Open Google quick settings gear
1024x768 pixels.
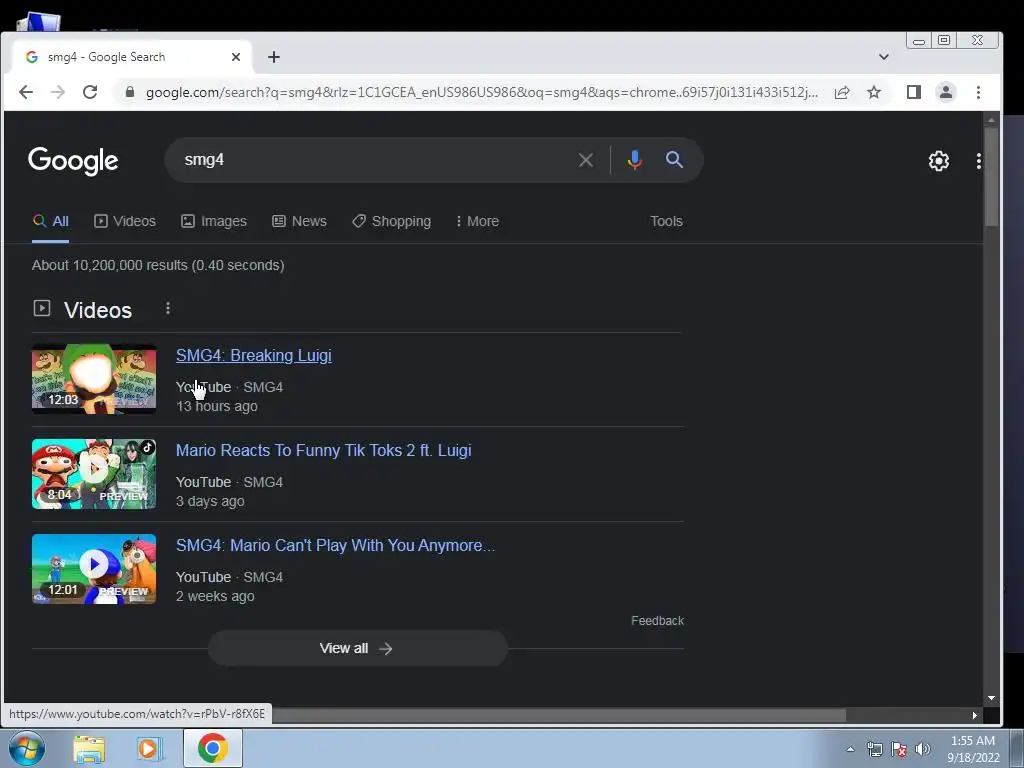pos(938,161)
